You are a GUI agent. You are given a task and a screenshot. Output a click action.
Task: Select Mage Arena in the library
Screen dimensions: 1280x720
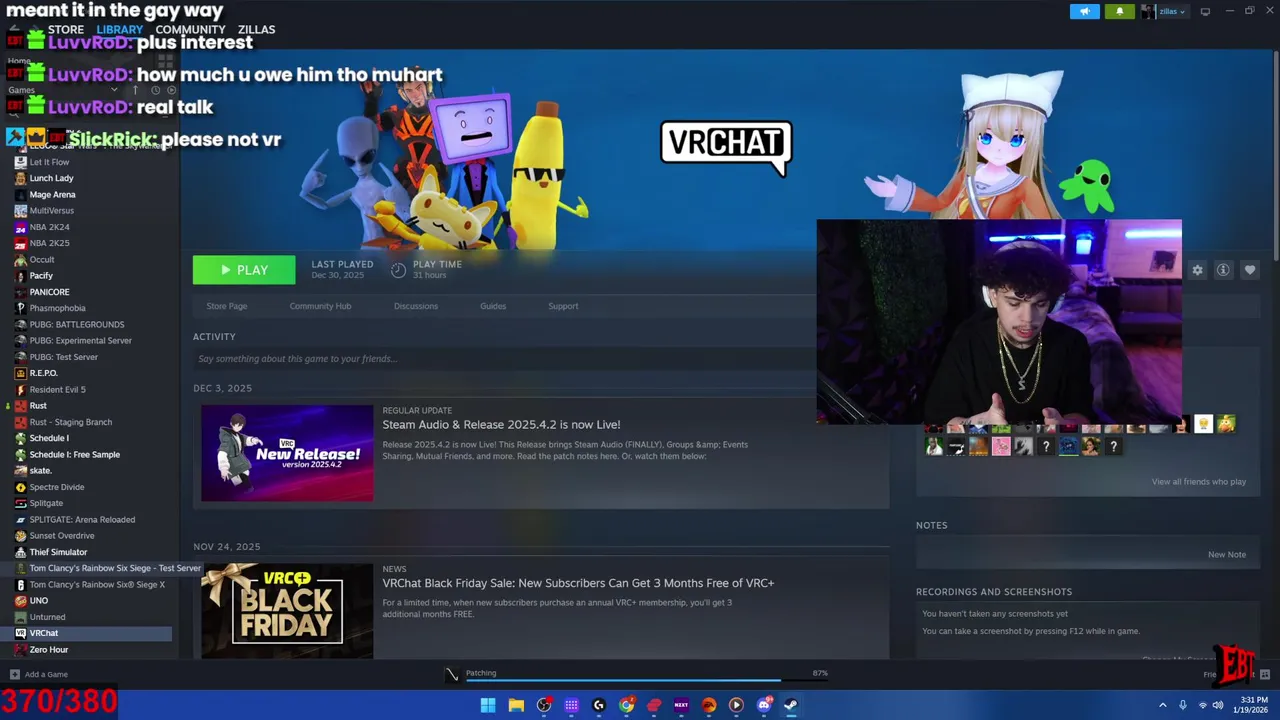tap(52, 194)
